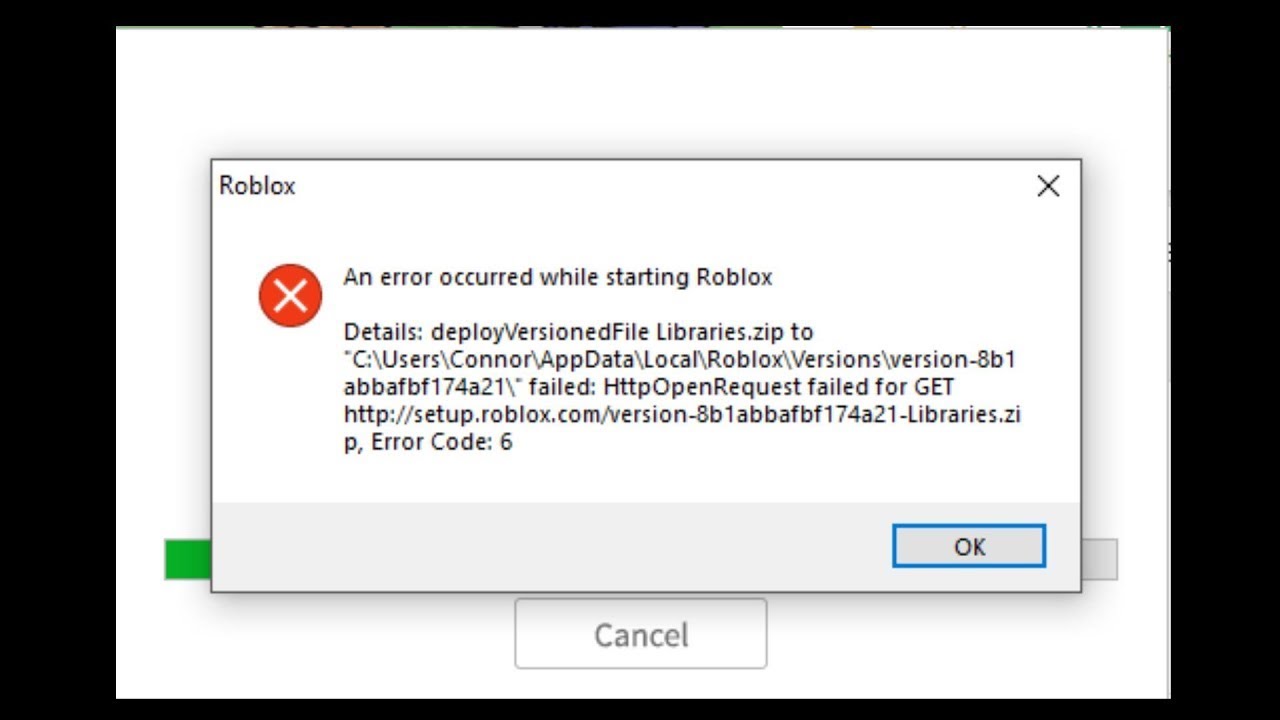Click the white installer window background
The image size is (1280, 720).
[640, 95]
